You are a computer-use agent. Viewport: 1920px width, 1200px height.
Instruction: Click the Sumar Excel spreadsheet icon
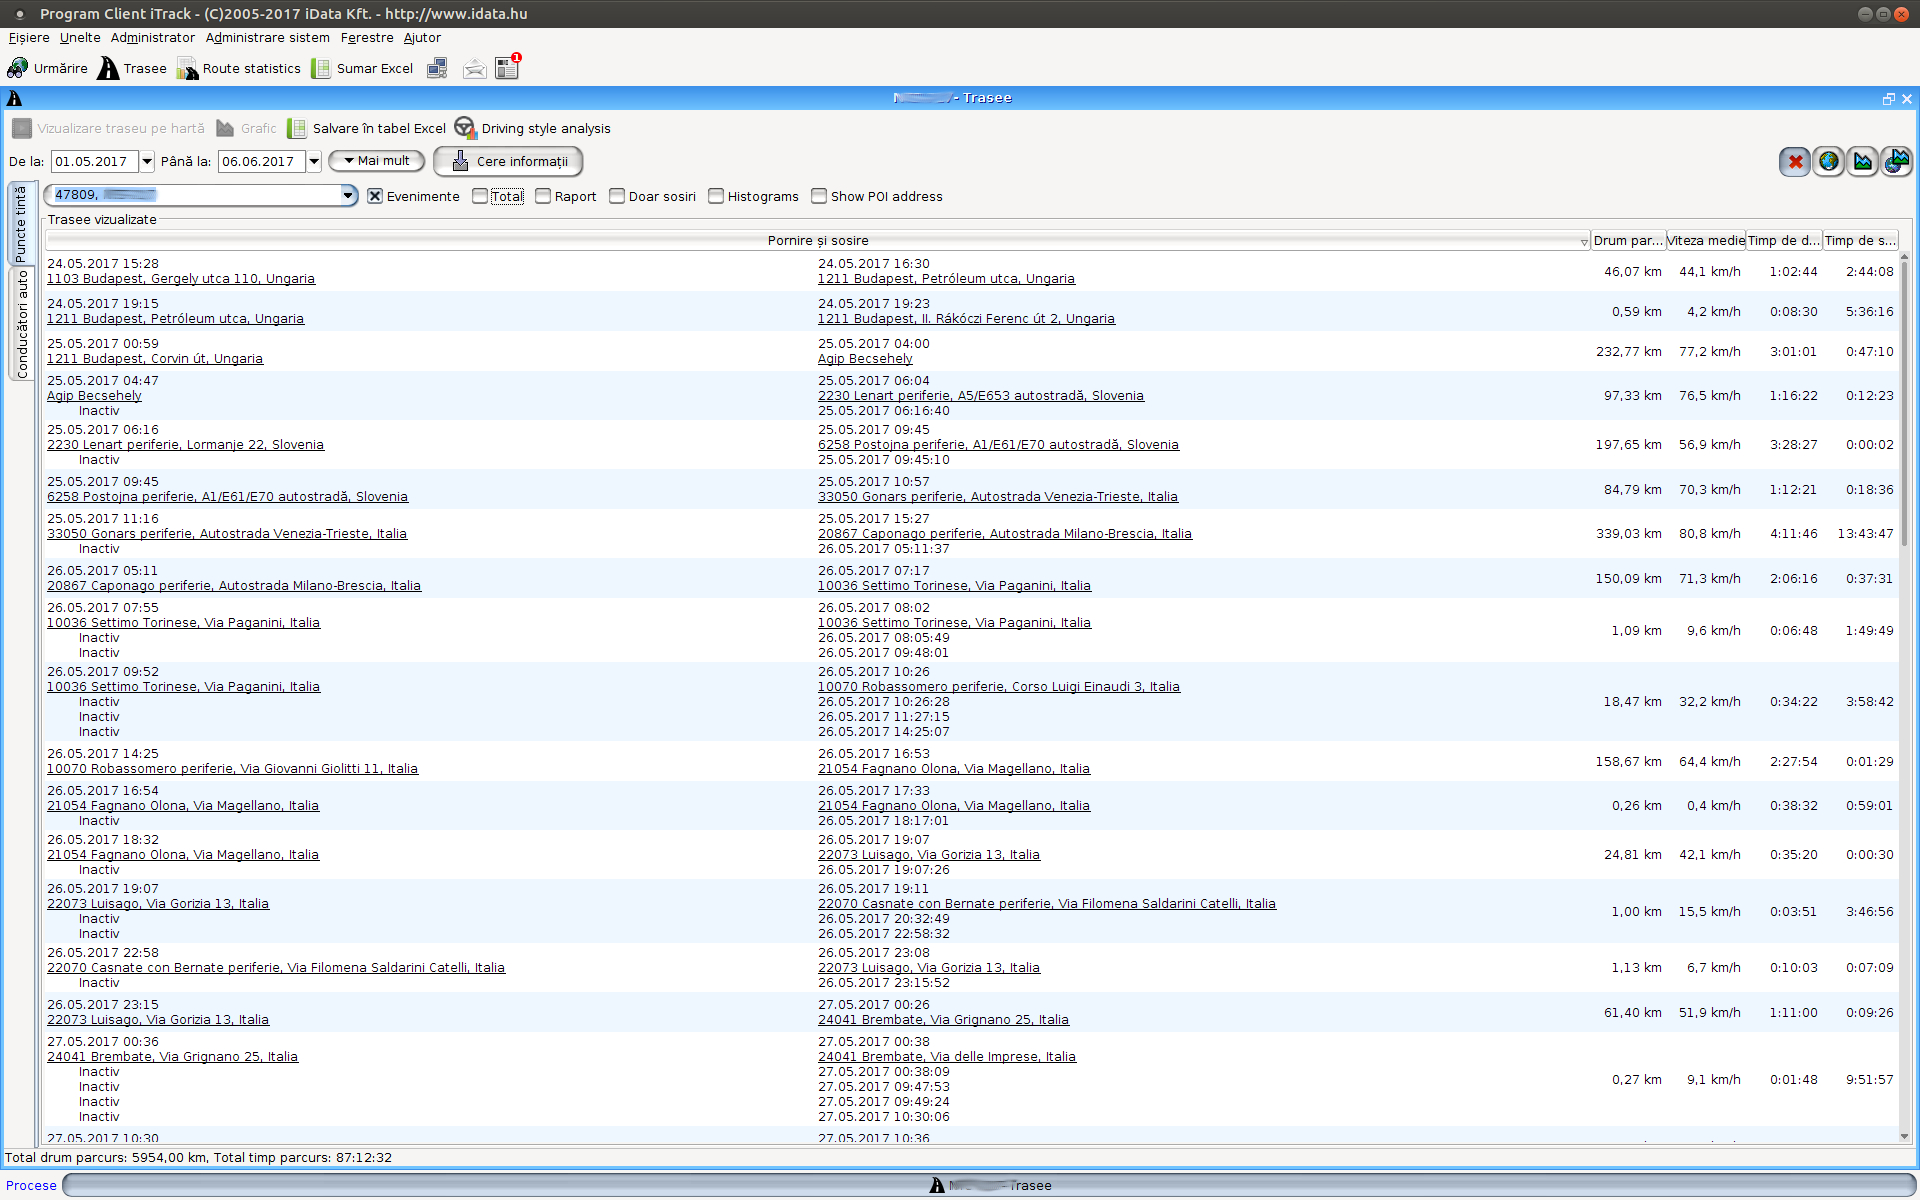321,68
